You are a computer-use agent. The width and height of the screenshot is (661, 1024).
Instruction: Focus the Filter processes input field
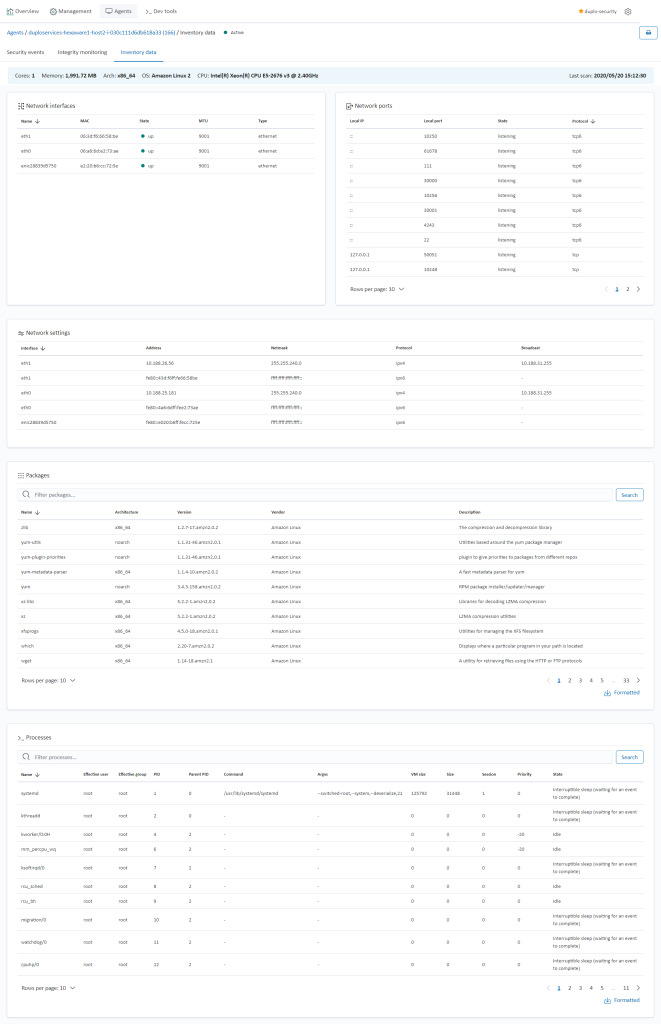320,757
